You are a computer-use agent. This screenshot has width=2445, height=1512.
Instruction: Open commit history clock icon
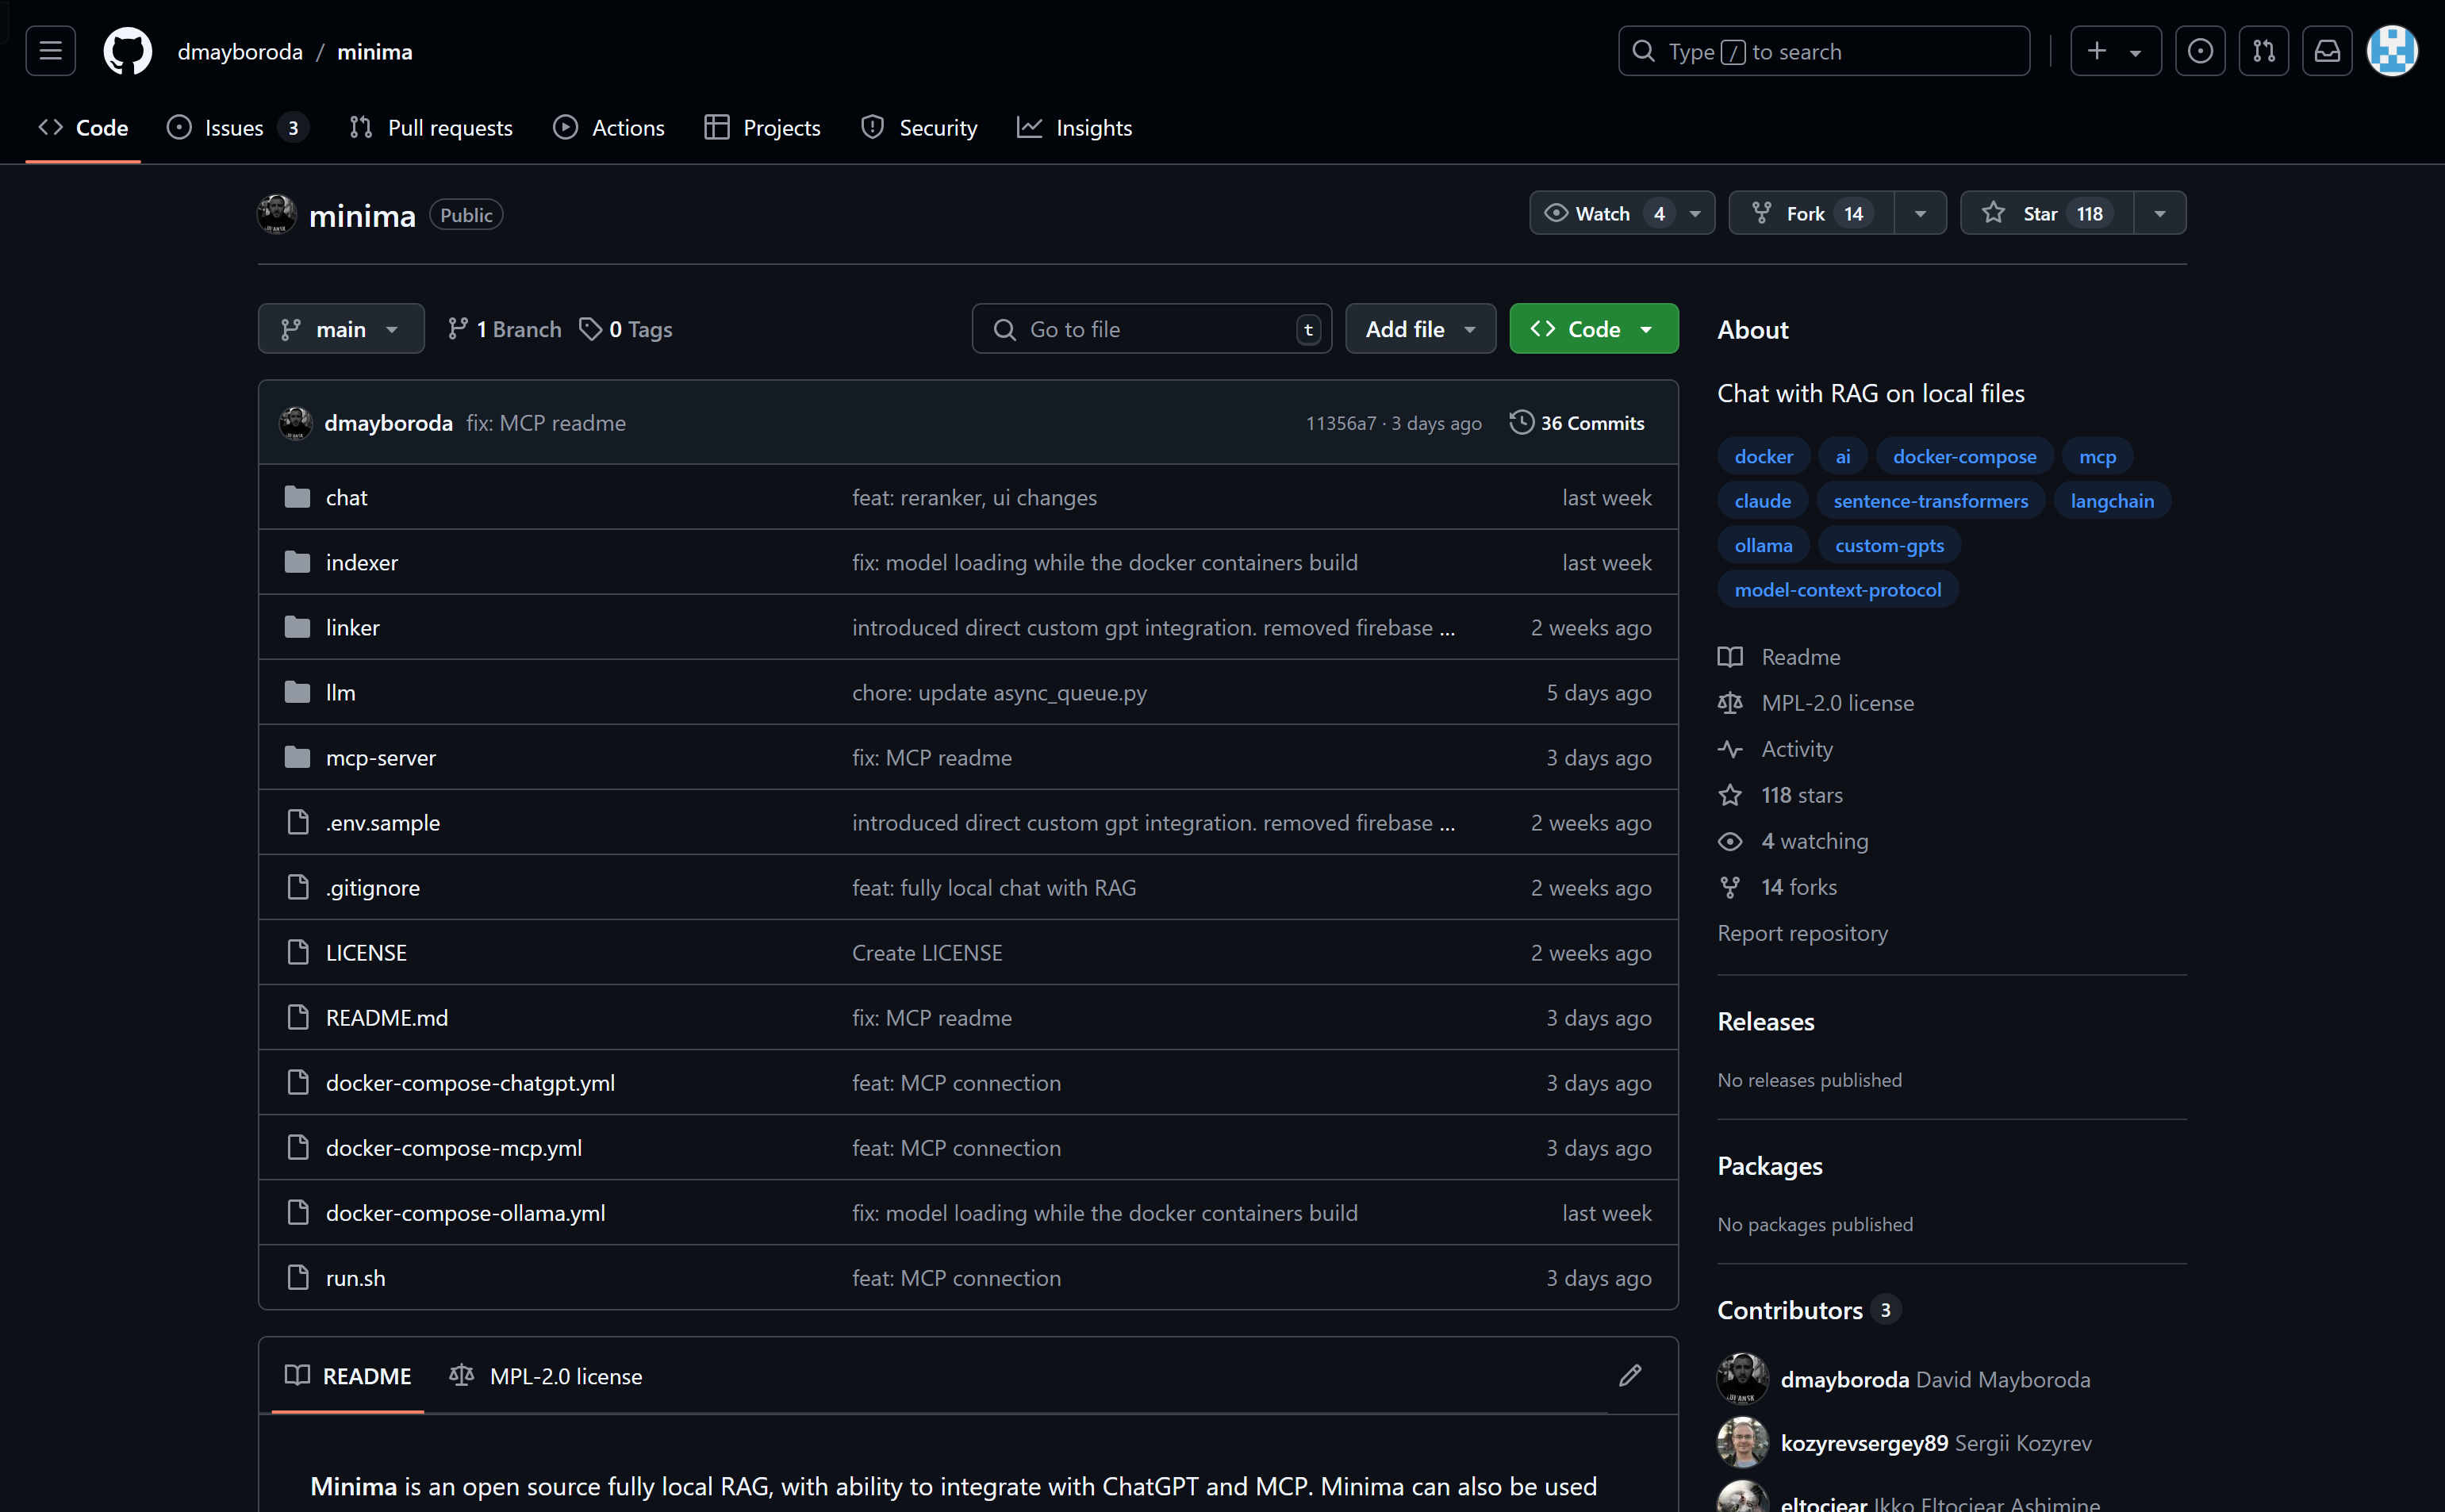coord(1521,422)
